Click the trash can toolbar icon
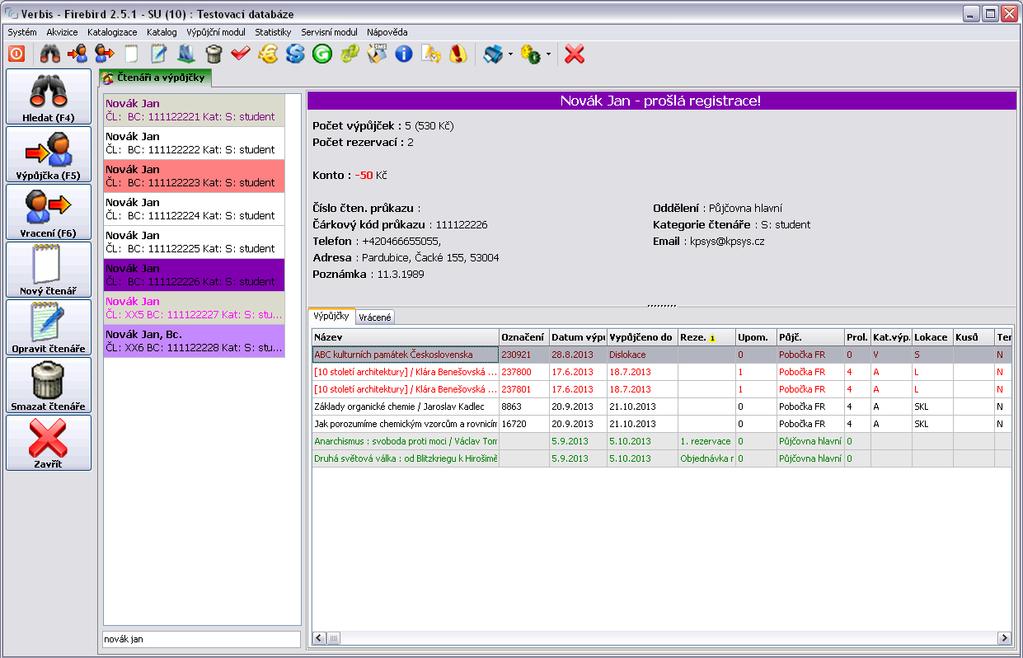Viewport: 1023px width, 658px height. [213, 54]
